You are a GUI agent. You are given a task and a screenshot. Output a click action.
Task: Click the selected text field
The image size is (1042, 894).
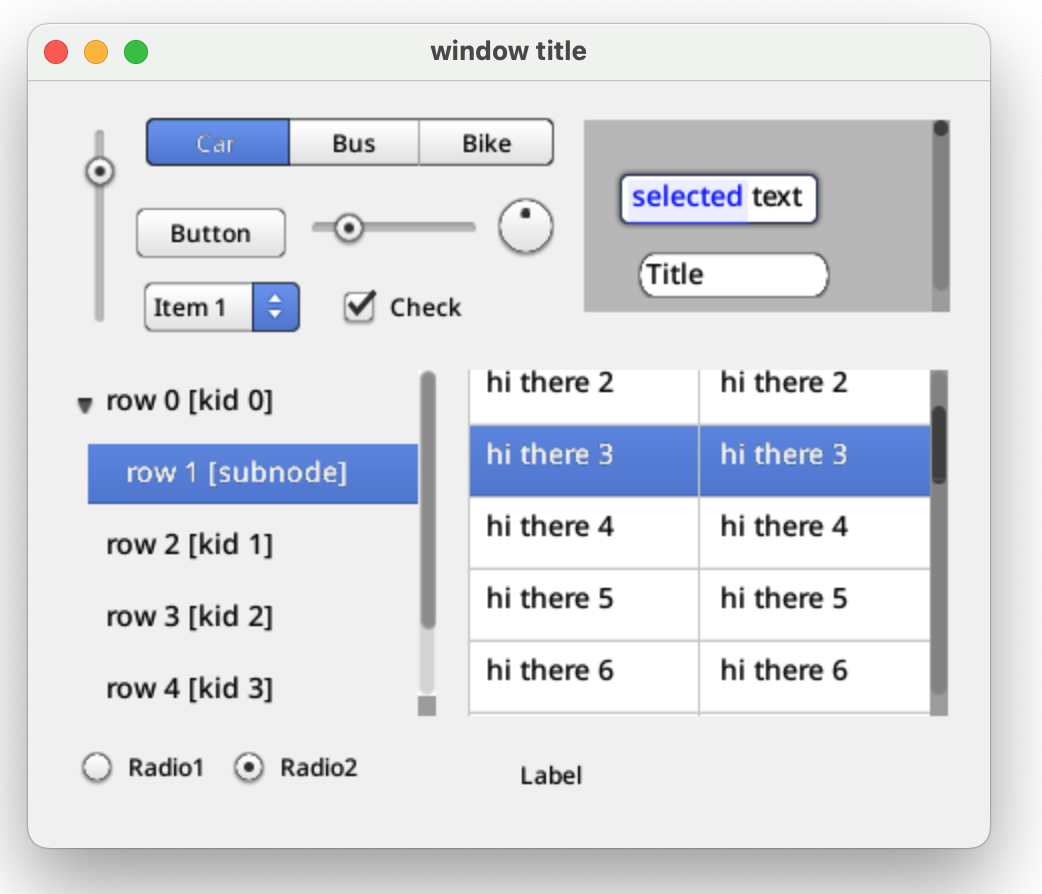718,198
